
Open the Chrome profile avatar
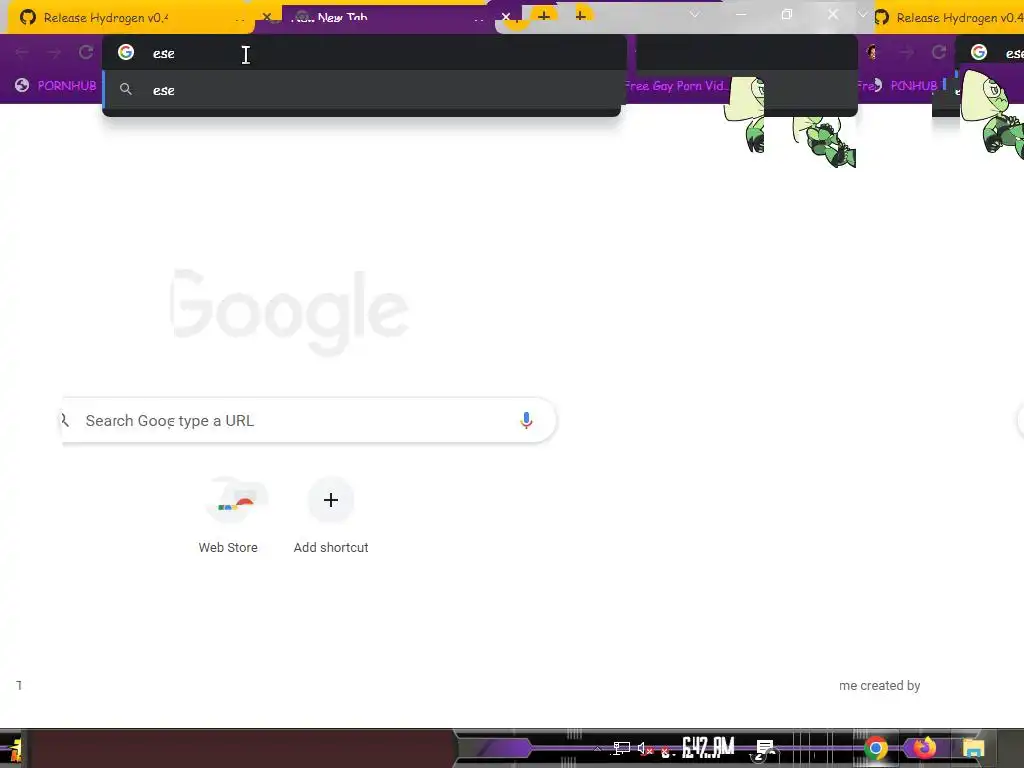(871, 52)
